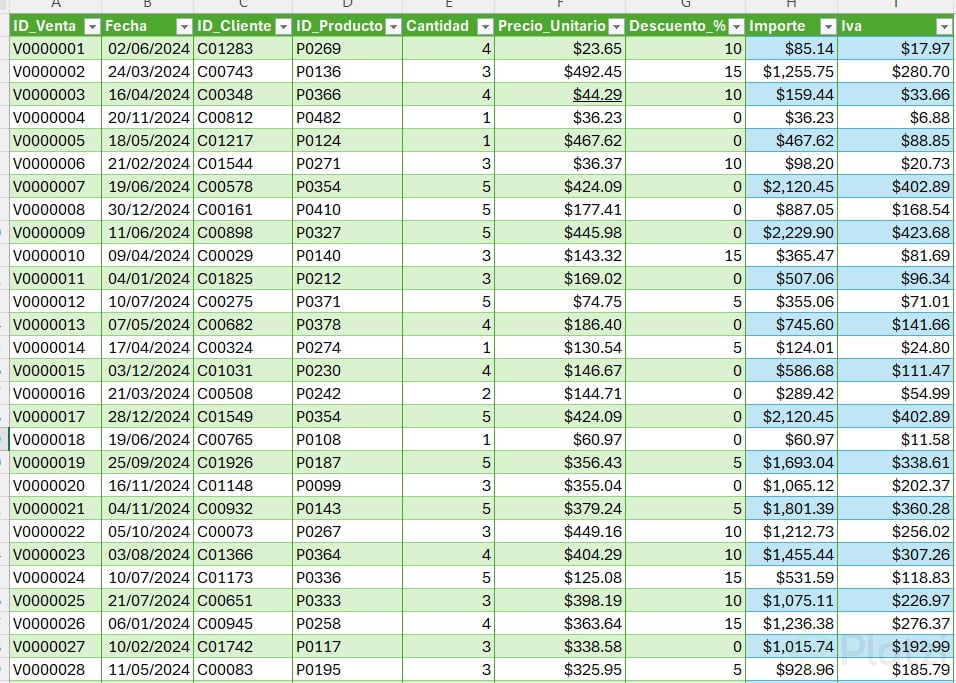956x683 pixels.
Task: Select the discount cell in row V0000026
Action: (x=685, y=624)
